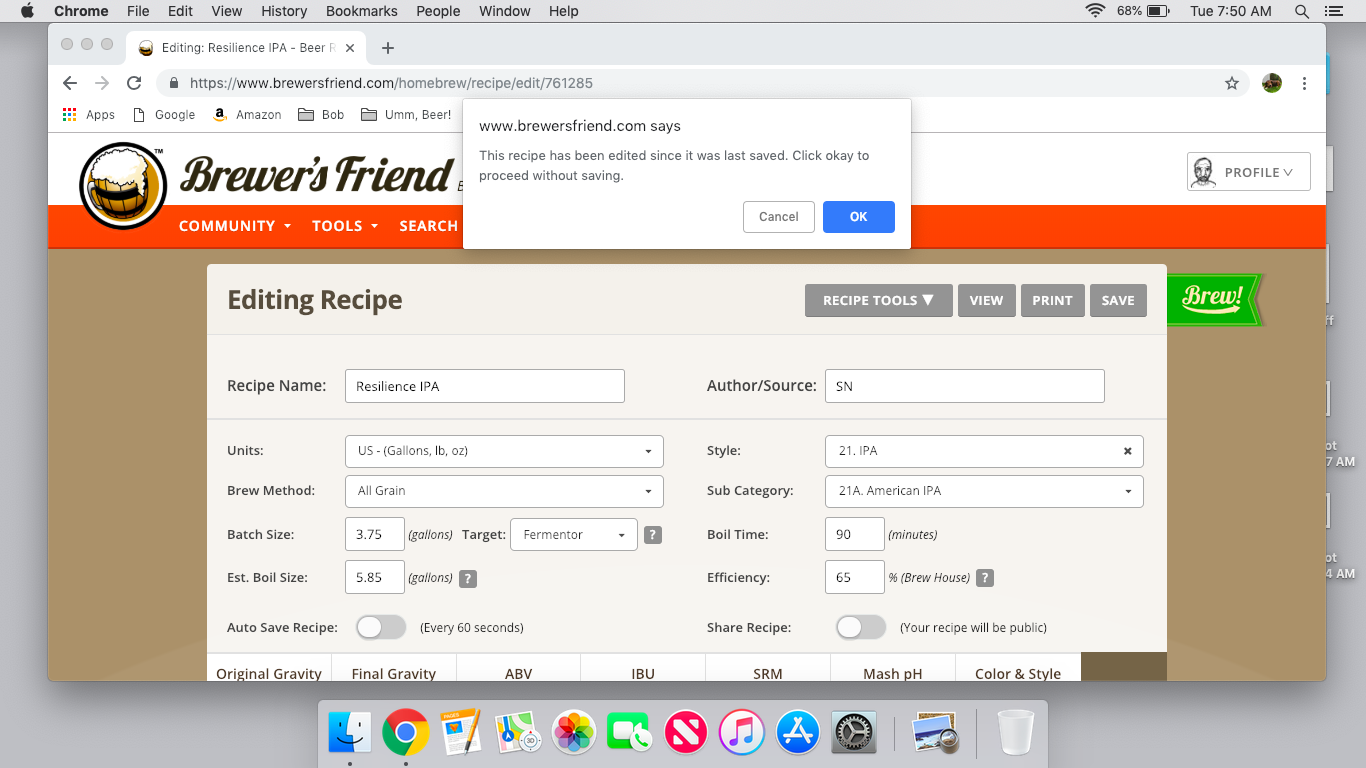Click the help icon next to Target
The image size is (1366, 768).
(x=652, y=535)
